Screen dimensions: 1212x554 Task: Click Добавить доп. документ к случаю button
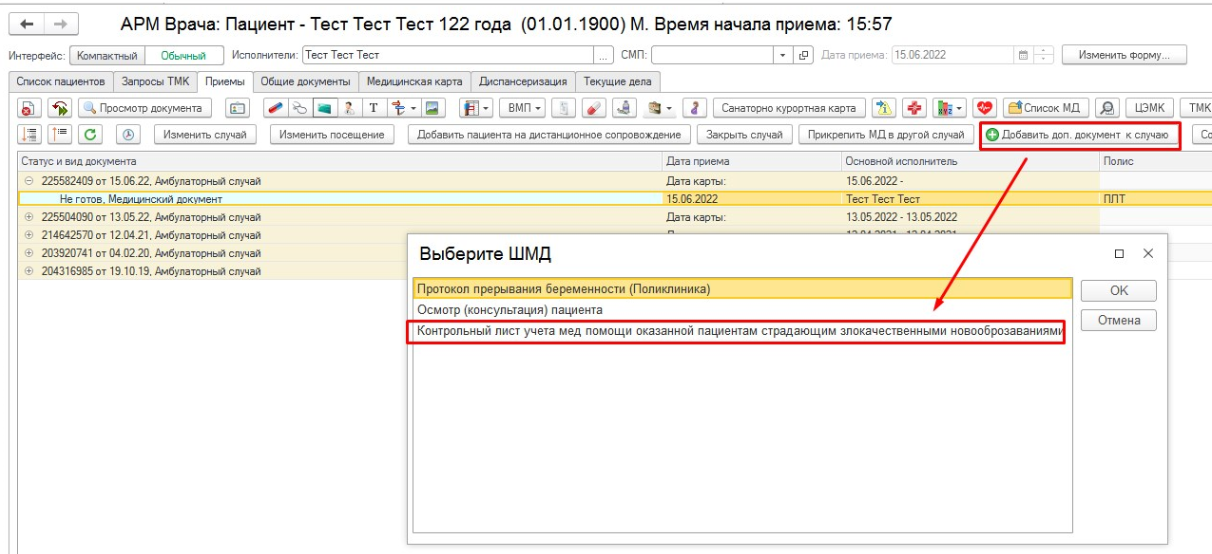[1078, 135]
